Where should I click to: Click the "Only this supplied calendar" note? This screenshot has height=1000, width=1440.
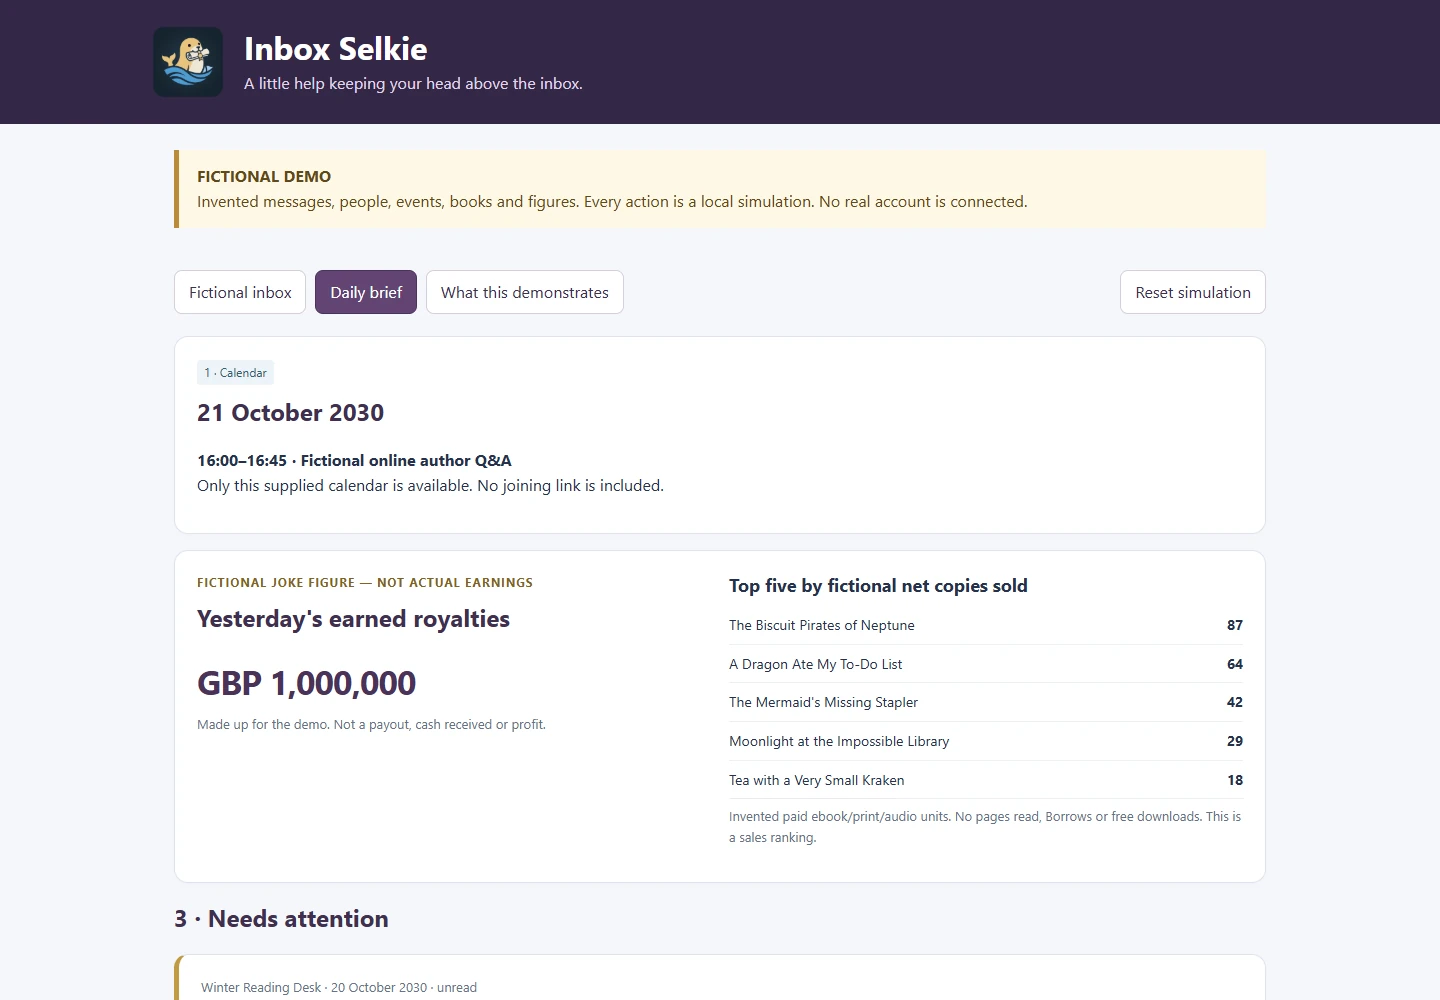(430, 486)
